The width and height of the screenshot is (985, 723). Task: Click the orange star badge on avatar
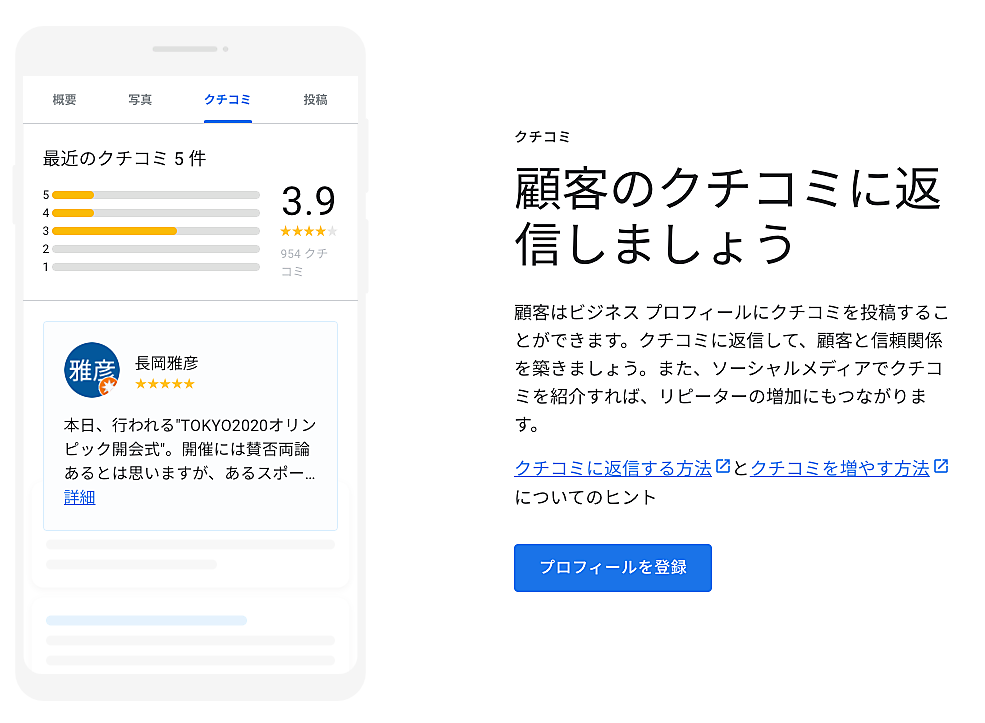[108, 386]
